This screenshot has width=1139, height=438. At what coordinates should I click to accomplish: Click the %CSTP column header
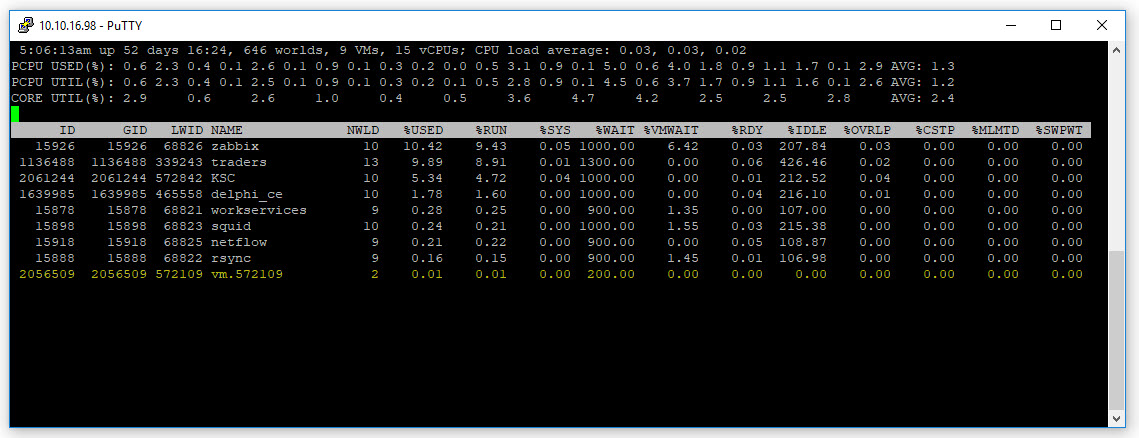(x=935, y=130)
